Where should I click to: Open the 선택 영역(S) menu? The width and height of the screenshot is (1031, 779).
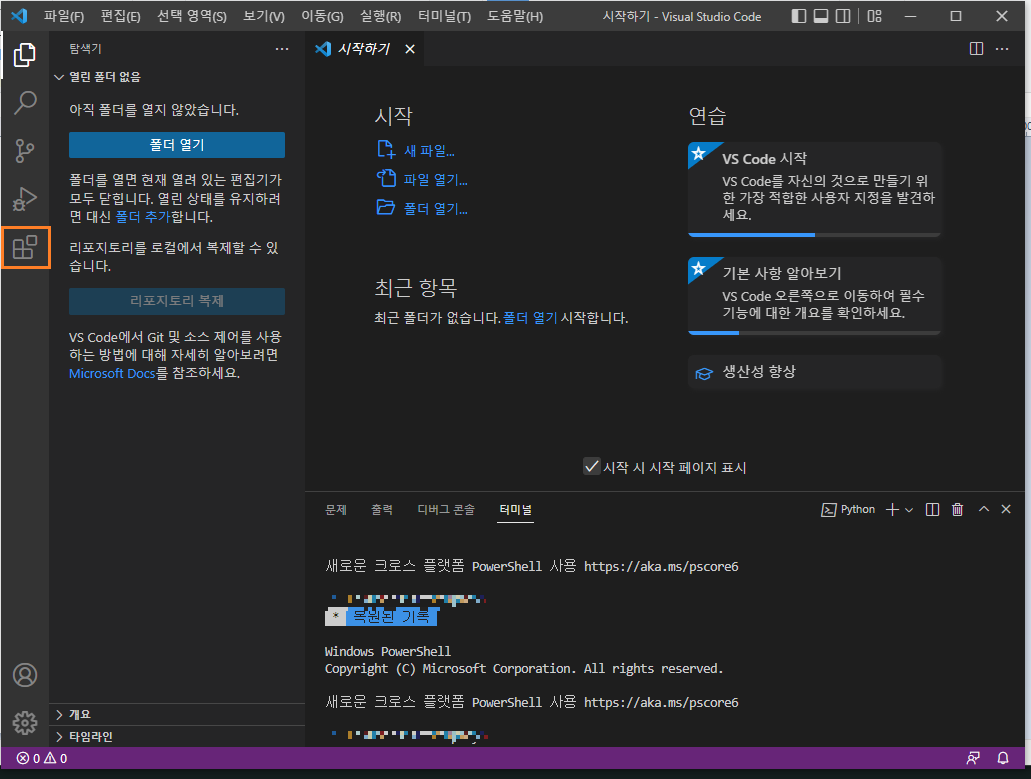pos(192,16)
